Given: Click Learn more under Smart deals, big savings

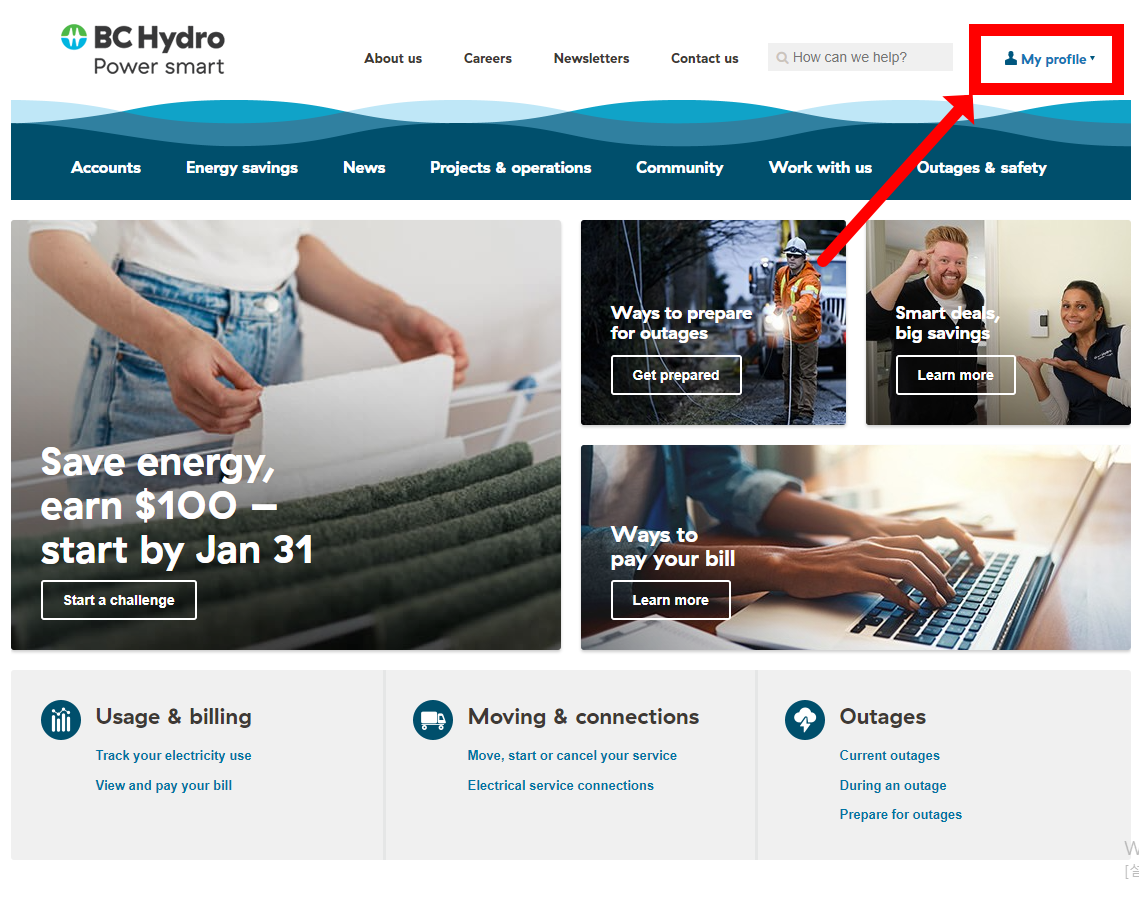Looking at the screenshot, I should (x=955, y=375).
